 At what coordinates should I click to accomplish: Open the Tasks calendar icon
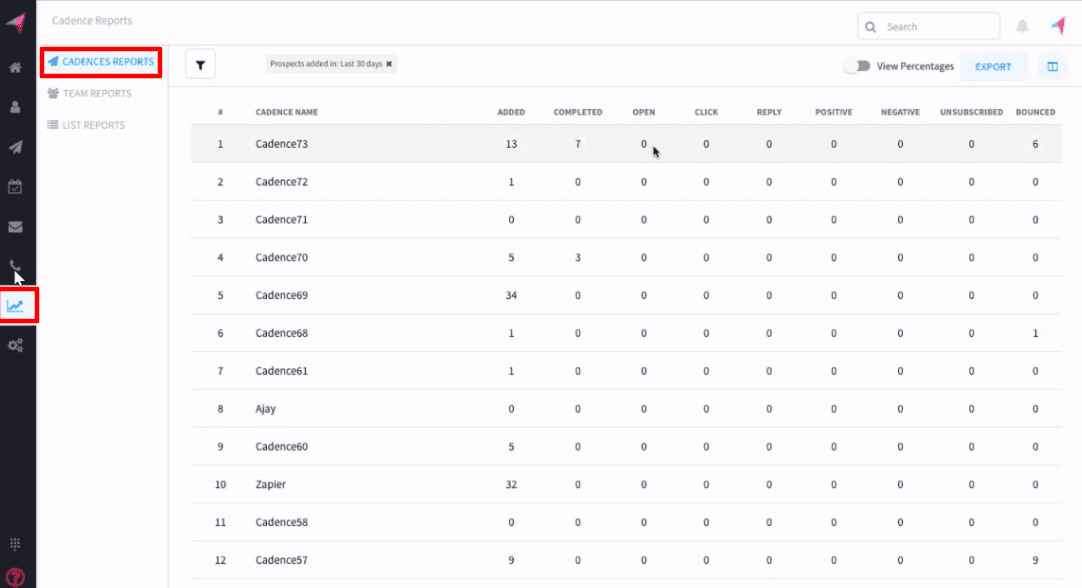15,186
